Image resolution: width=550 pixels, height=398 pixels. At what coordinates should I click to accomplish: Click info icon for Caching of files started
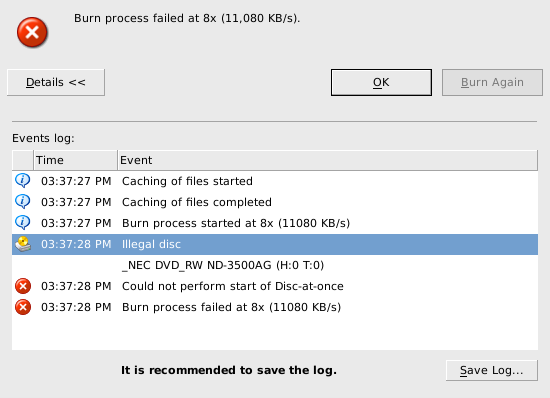pos(23,181)
